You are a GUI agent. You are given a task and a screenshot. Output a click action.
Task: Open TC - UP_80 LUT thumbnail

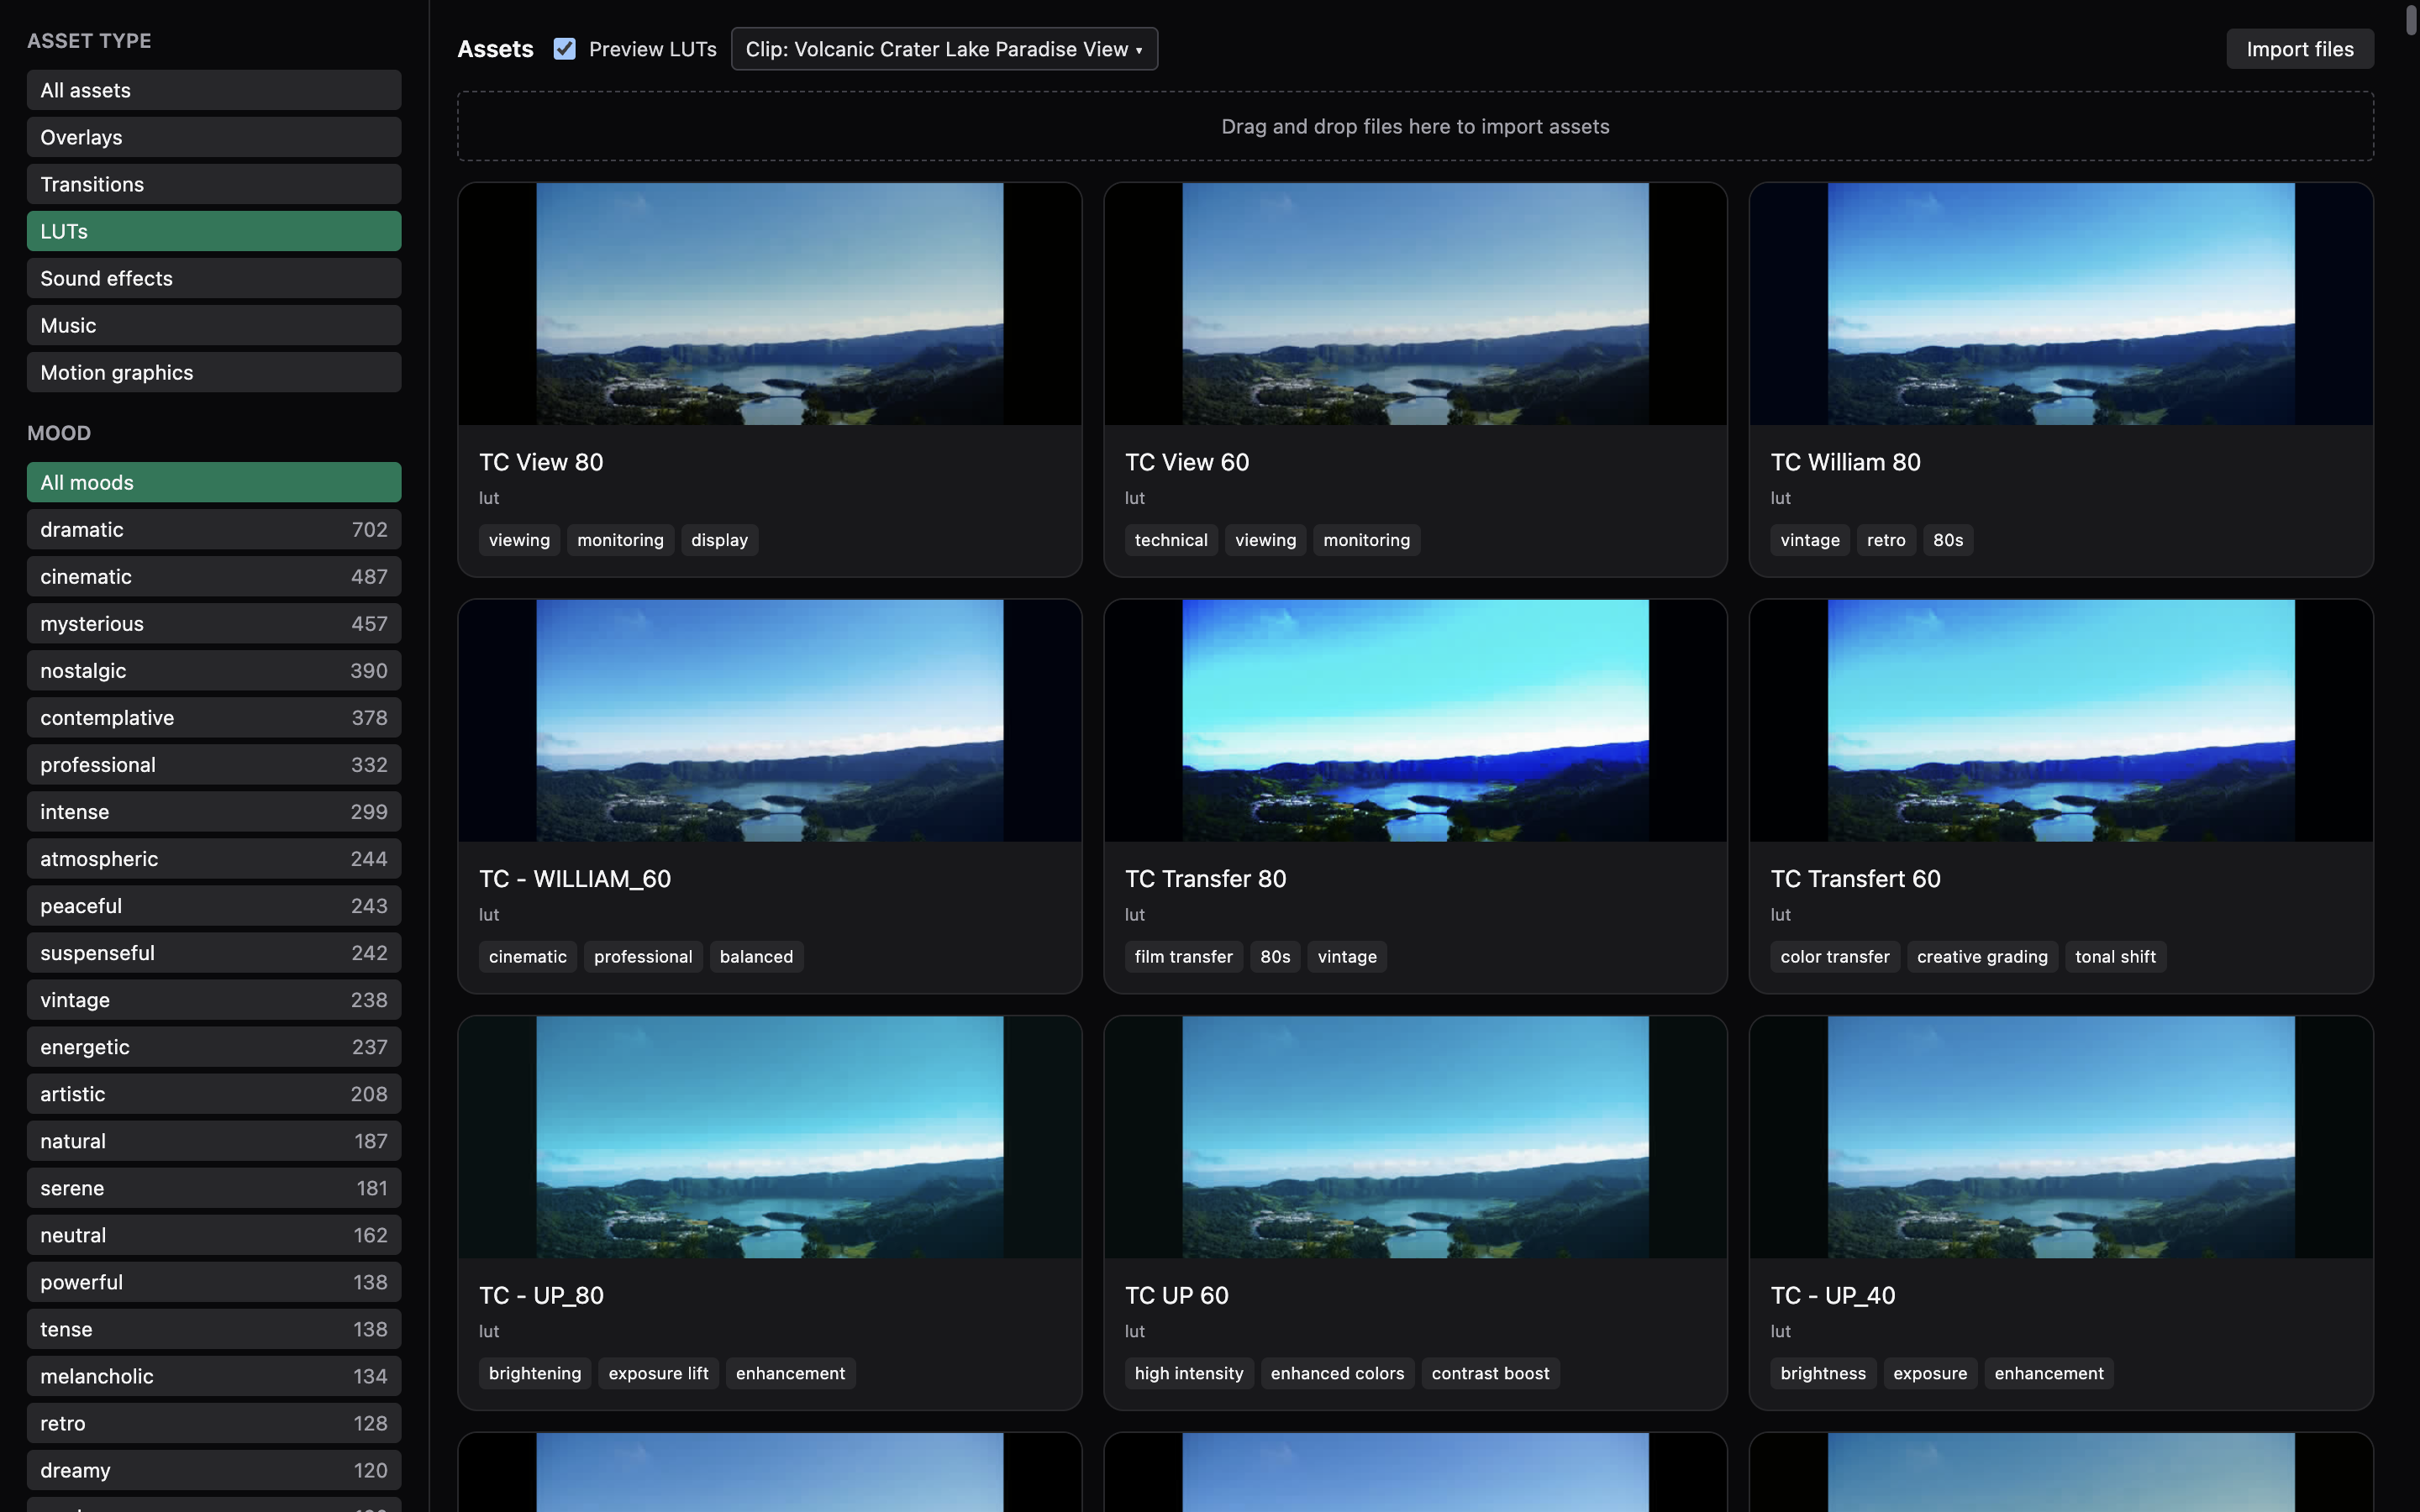769,1137
